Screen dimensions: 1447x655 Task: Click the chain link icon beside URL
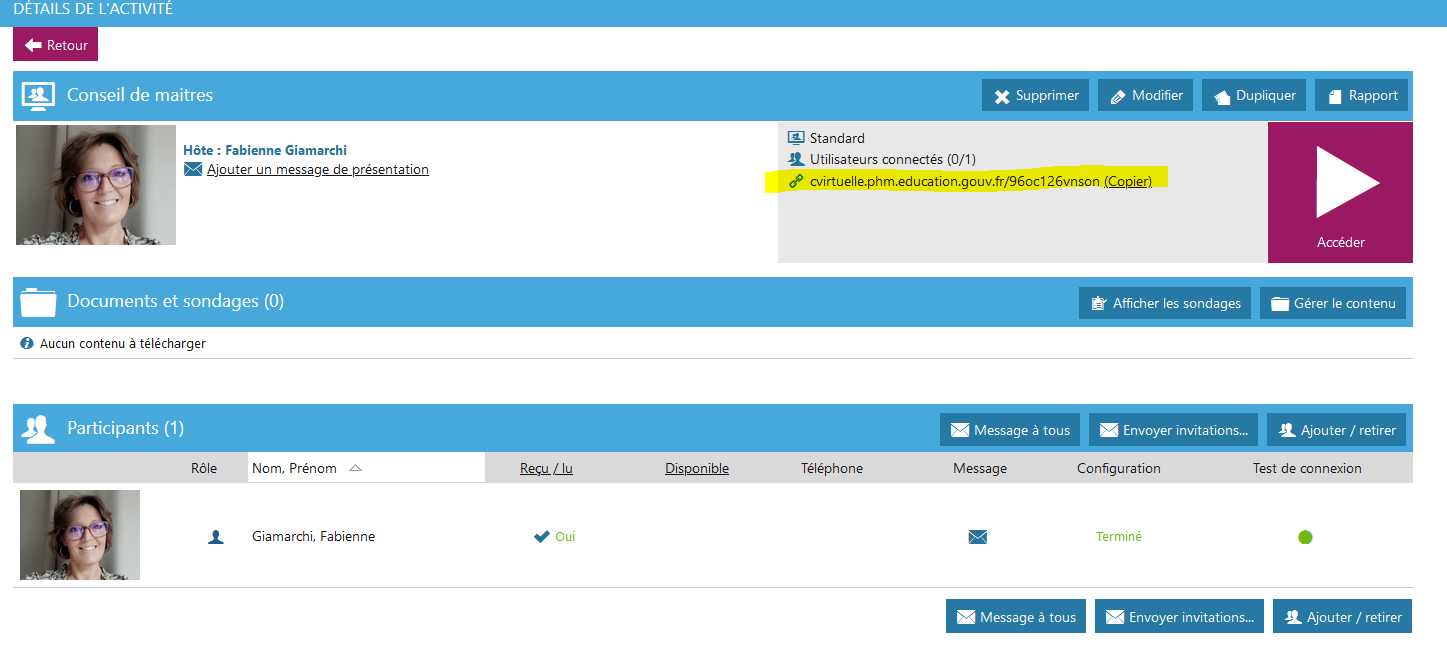(x=796, y=181)
